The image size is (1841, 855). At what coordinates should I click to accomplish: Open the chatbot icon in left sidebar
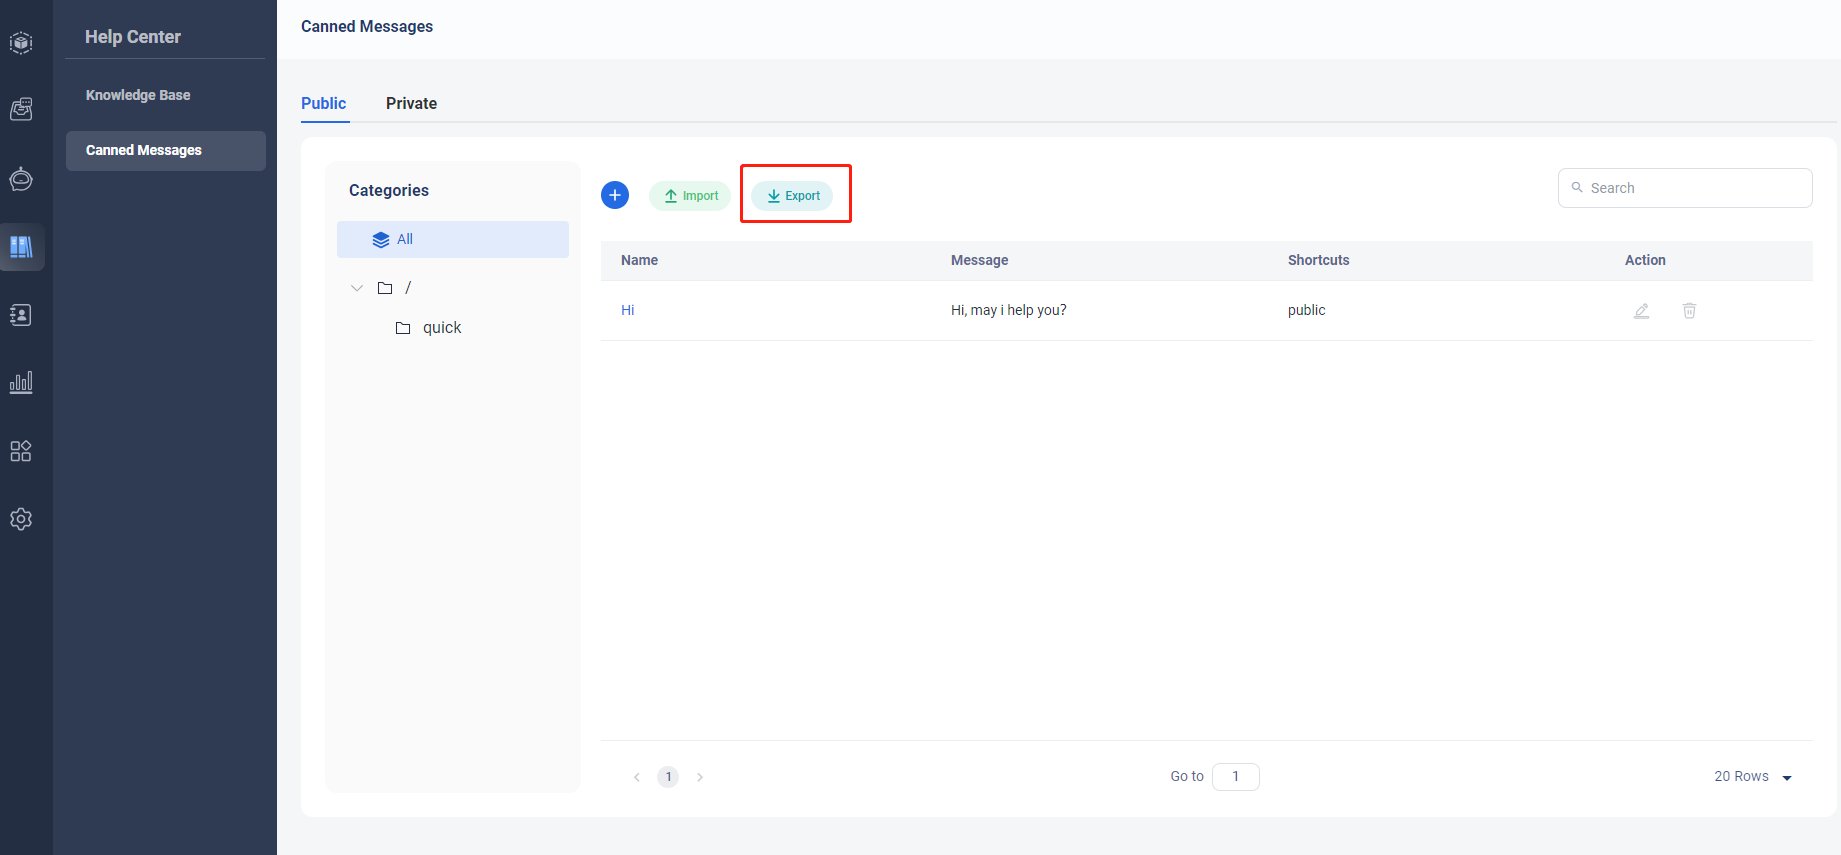pos(21,179)
